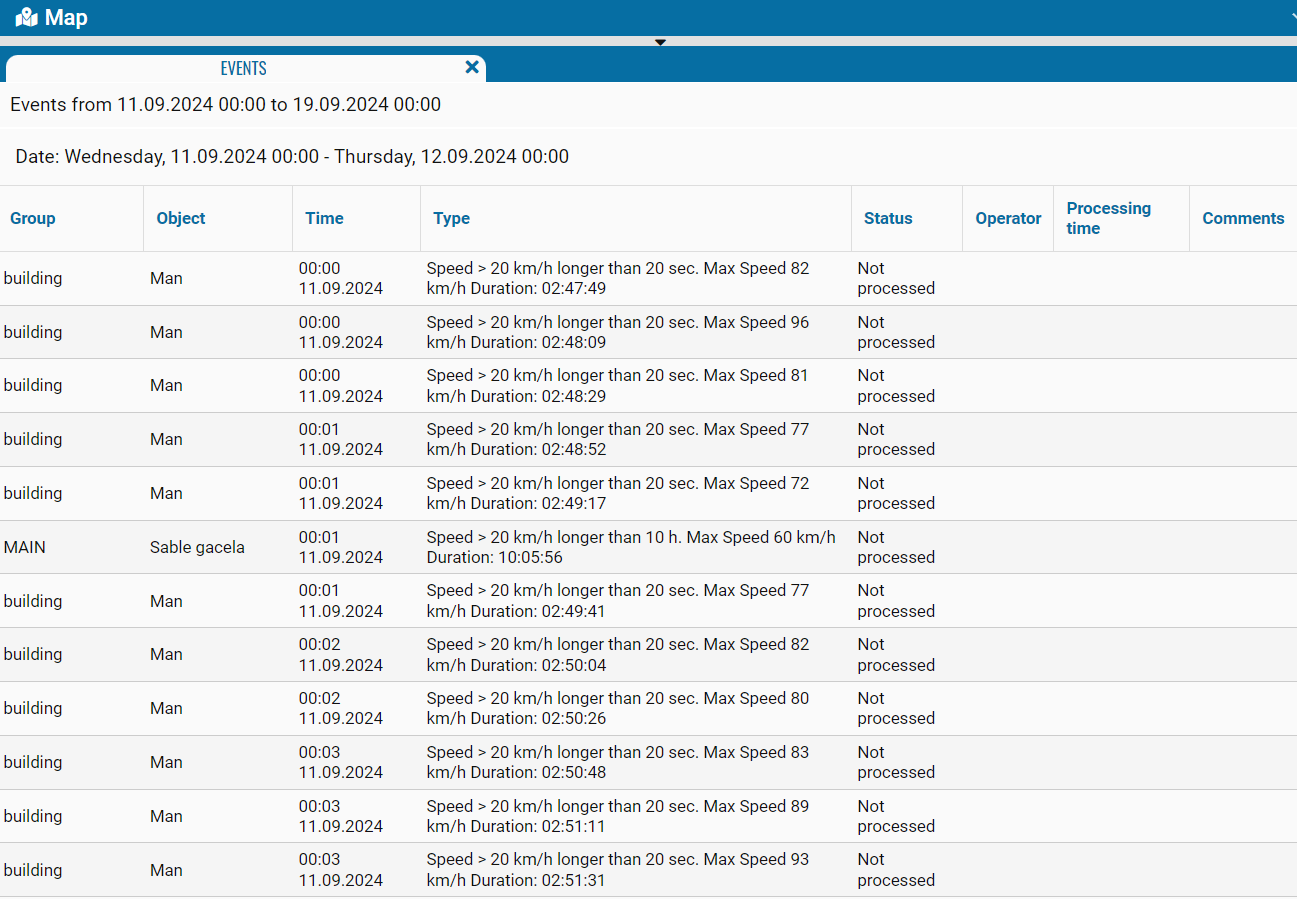
Task: Sort by the Group column header
Action: pyautogui.click(x=33, y=218)
